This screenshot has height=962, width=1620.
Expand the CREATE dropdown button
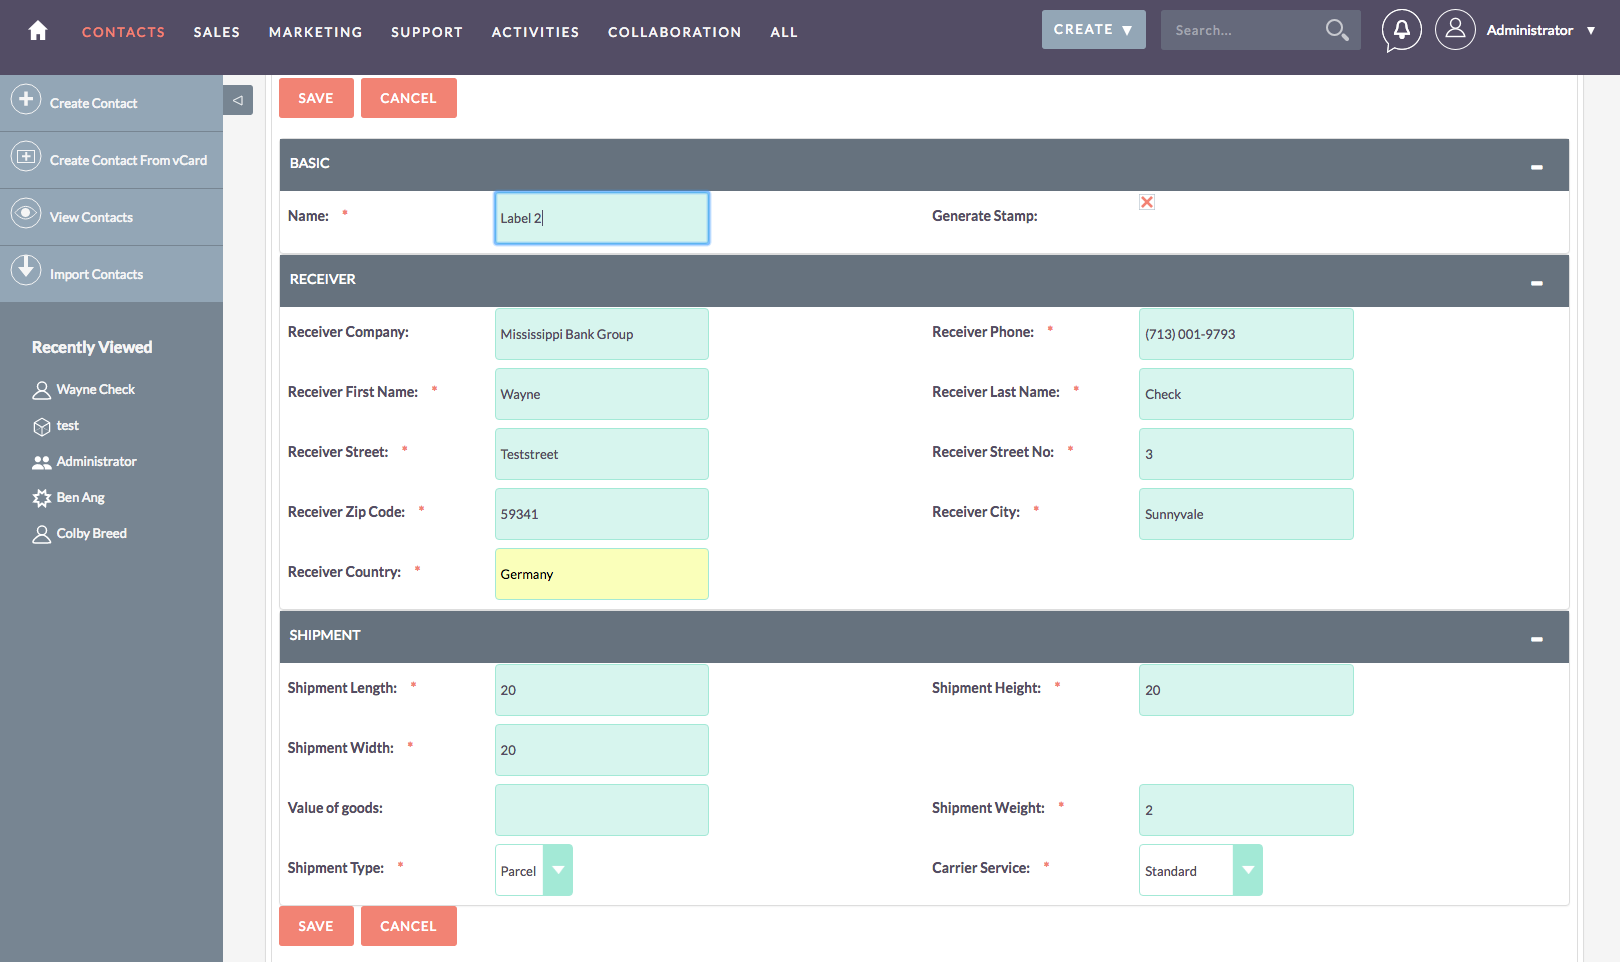[x=1093, y=30]
